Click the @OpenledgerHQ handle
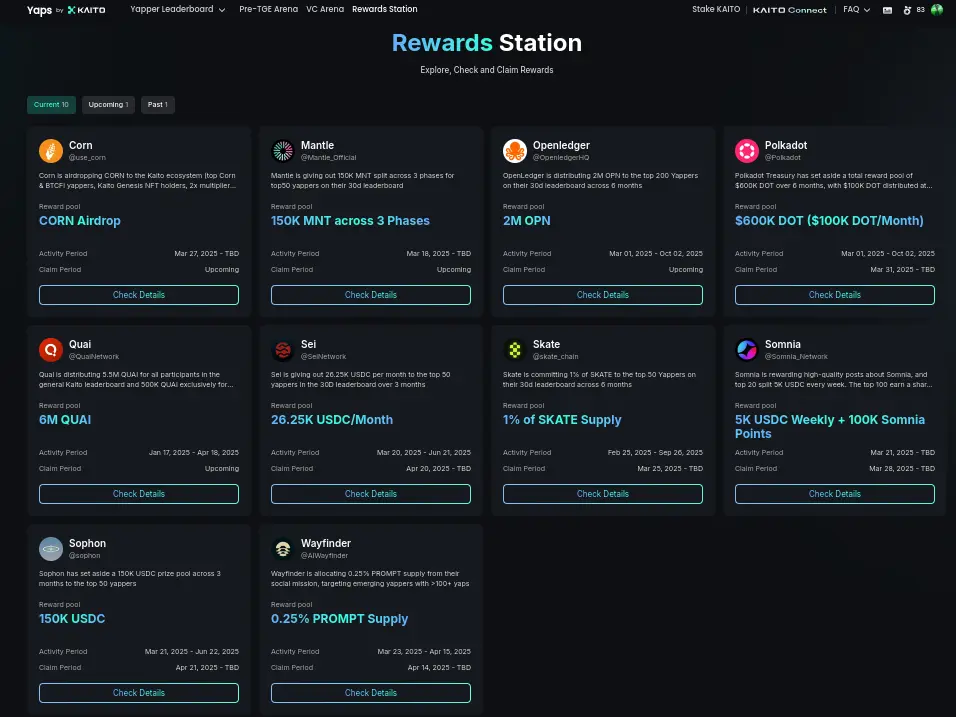The image size is (956, 717). coord(561,157)
